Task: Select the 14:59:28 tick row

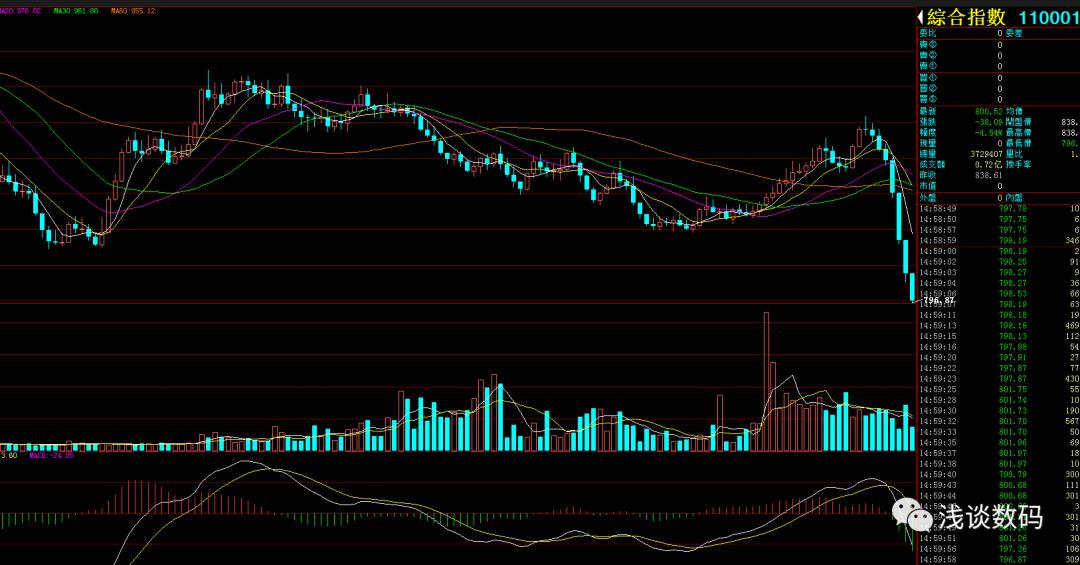Action: (999, 400)
